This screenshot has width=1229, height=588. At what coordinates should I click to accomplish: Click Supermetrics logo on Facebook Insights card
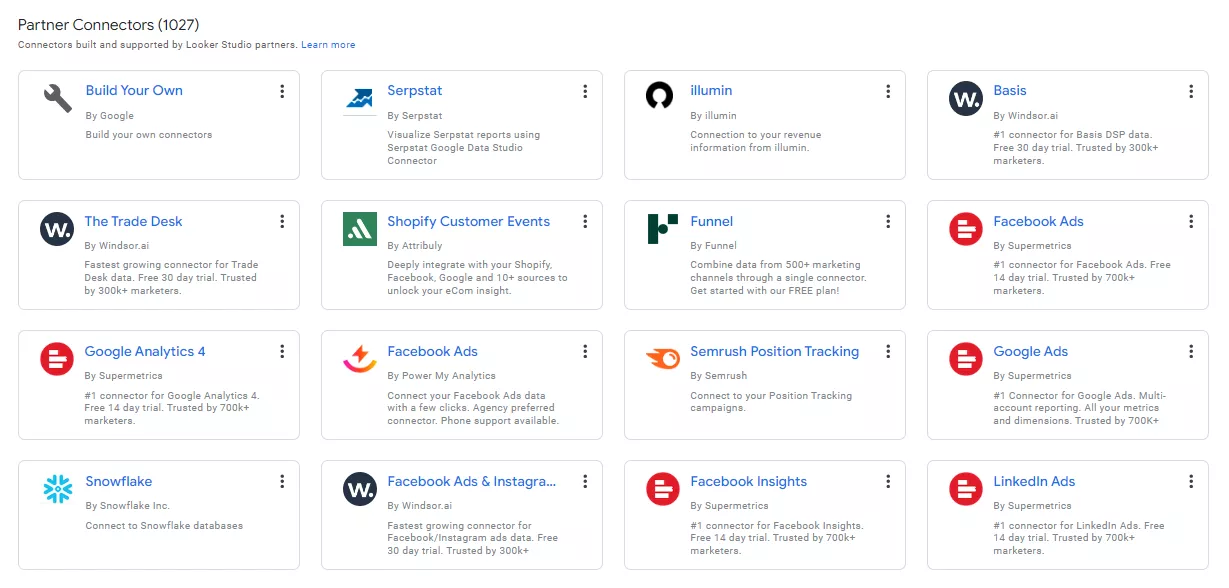[662, 489]
